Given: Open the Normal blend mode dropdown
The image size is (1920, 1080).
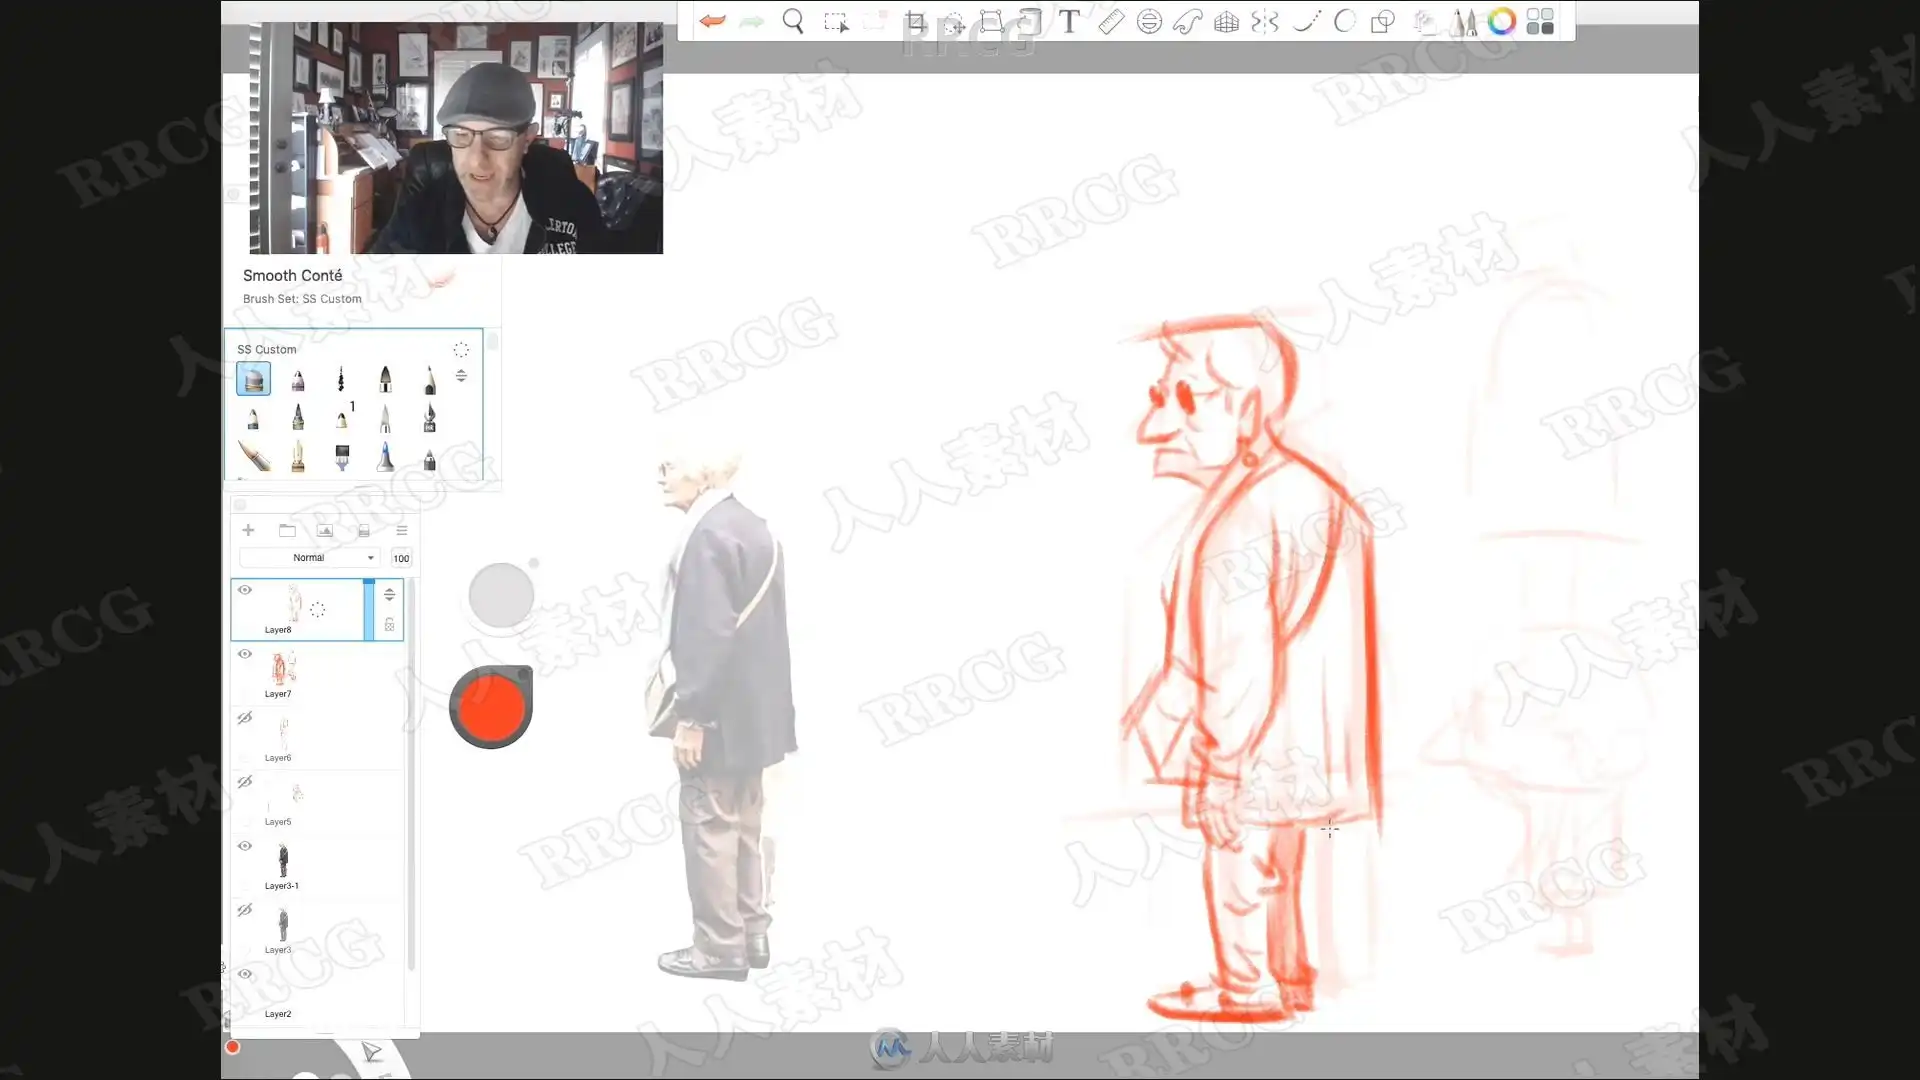Looking at the screenshot, I should pyautogui.click(x=309, y=558).
